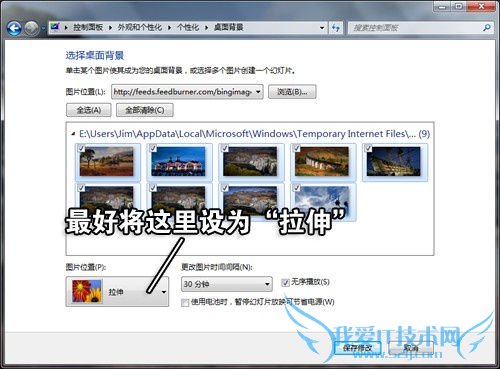500x369 pixels.
Task: Click the 保存修改 button
Action: click(x=358, y=348)
